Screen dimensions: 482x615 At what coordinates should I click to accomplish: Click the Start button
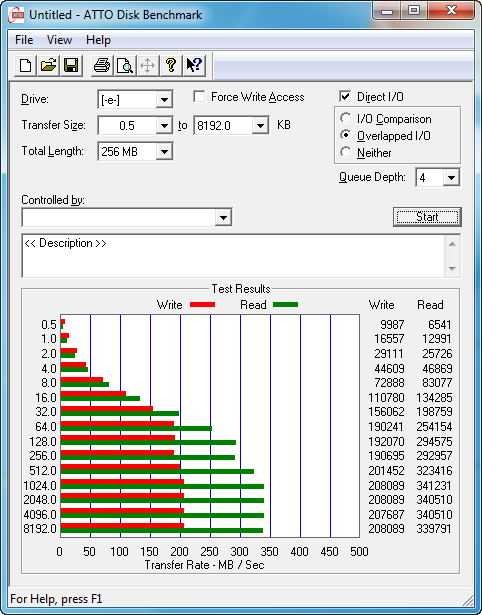(x=427, y=217)
